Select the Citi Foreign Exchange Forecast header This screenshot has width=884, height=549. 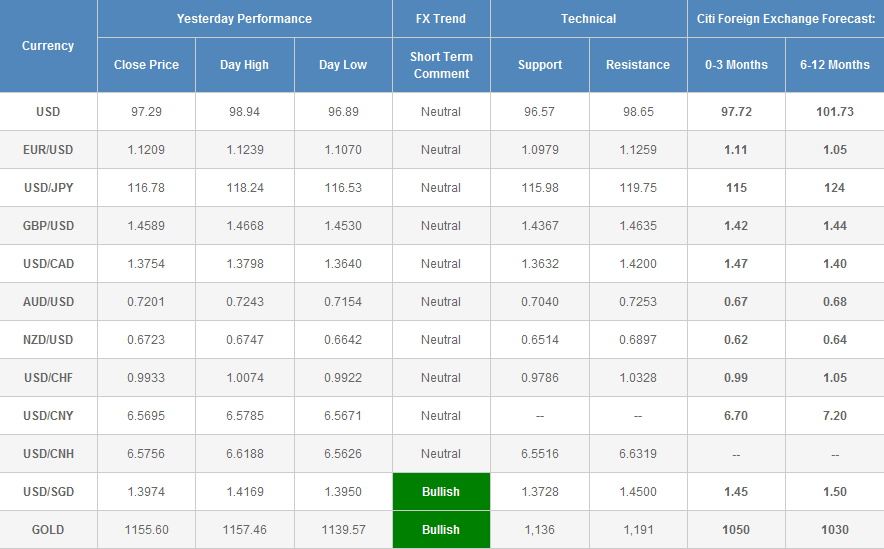click(785, 19)
